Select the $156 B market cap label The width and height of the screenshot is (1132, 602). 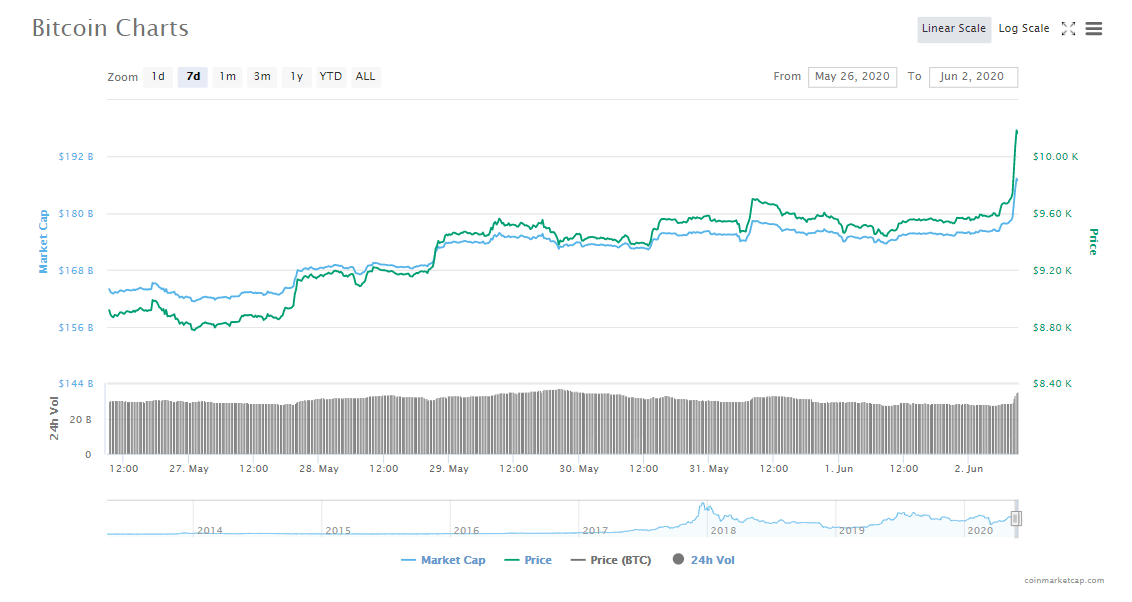pyautogui.click(x=76, y=328)
